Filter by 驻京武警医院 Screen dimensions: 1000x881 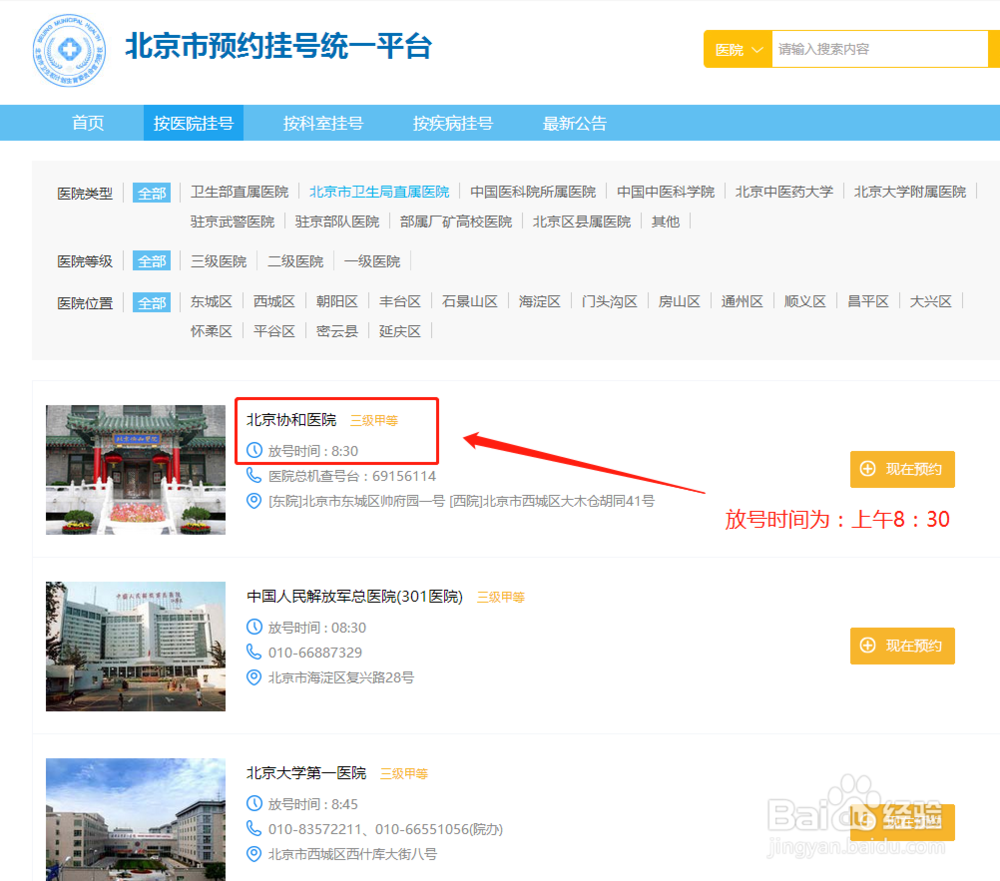coord(233,221)
